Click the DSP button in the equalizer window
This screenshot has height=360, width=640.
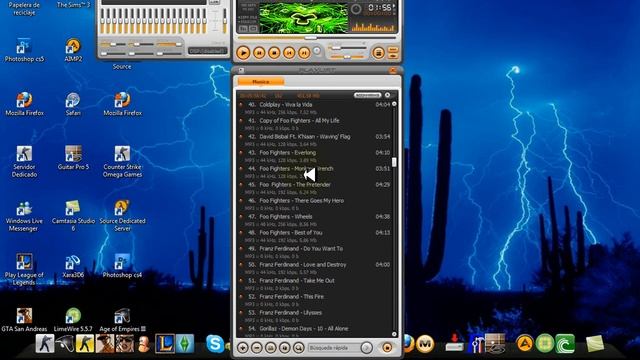click(x=207, y=51)
